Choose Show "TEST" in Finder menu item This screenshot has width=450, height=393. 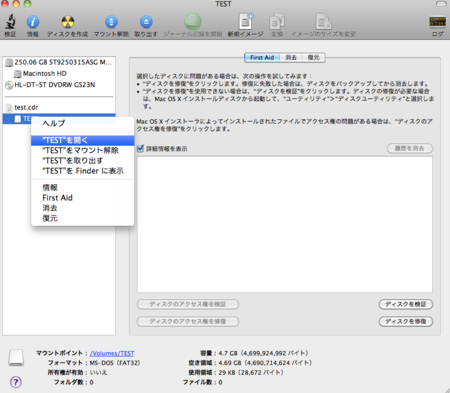pyautogui.click(x=83, y=171)
